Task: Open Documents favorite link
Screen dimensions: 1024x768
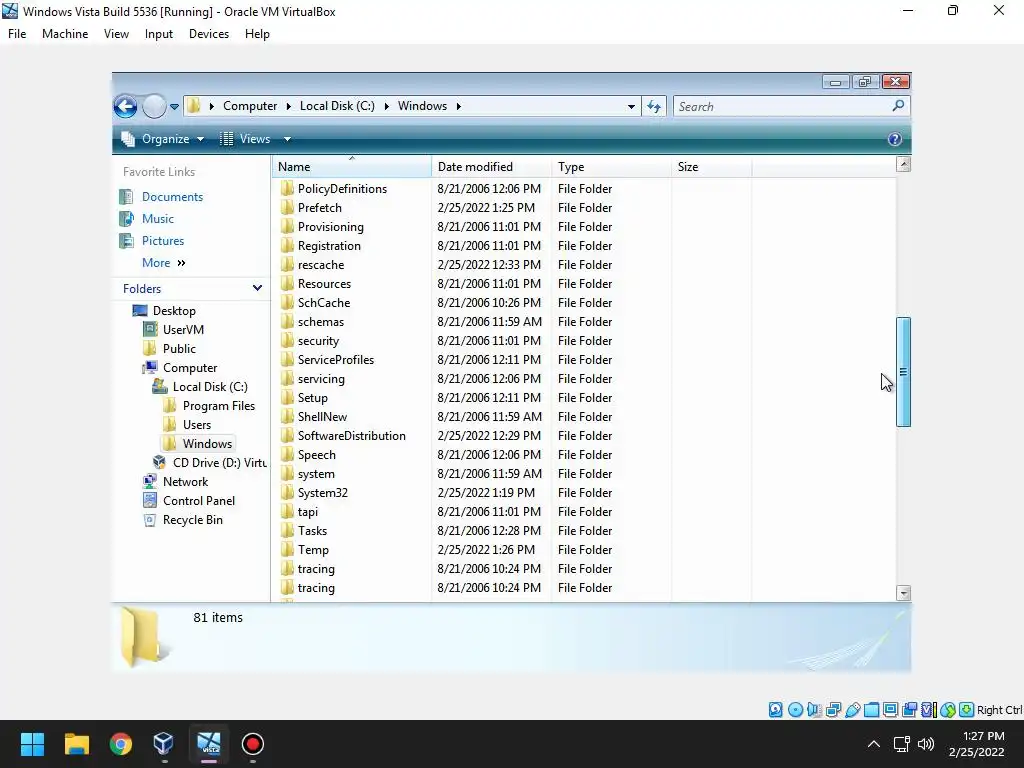Action: (x=172, y=197)
